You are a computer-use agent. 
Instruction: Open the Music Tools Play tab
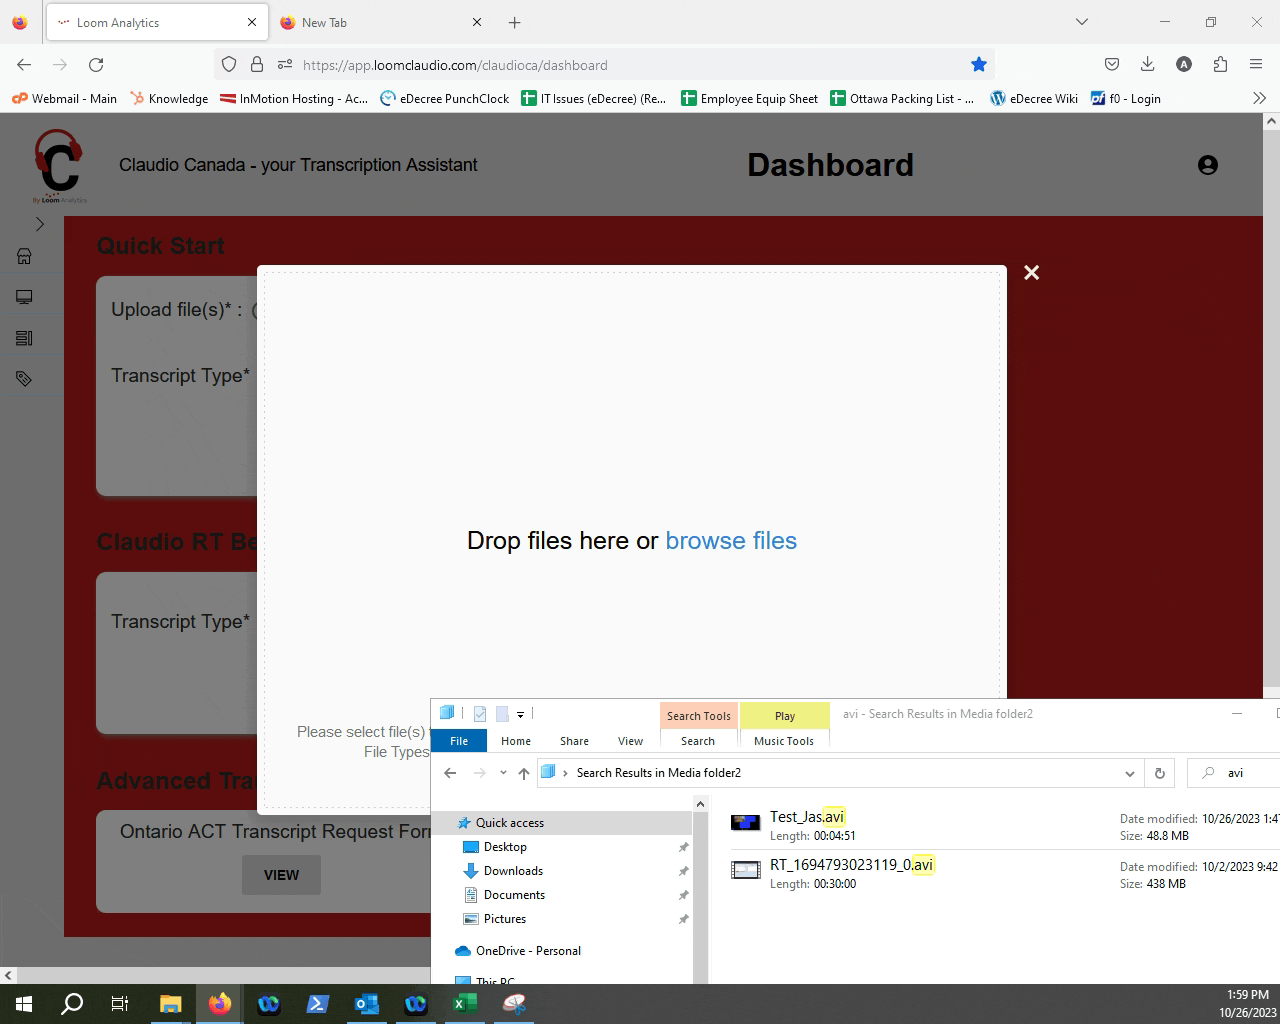coord(784,715)
